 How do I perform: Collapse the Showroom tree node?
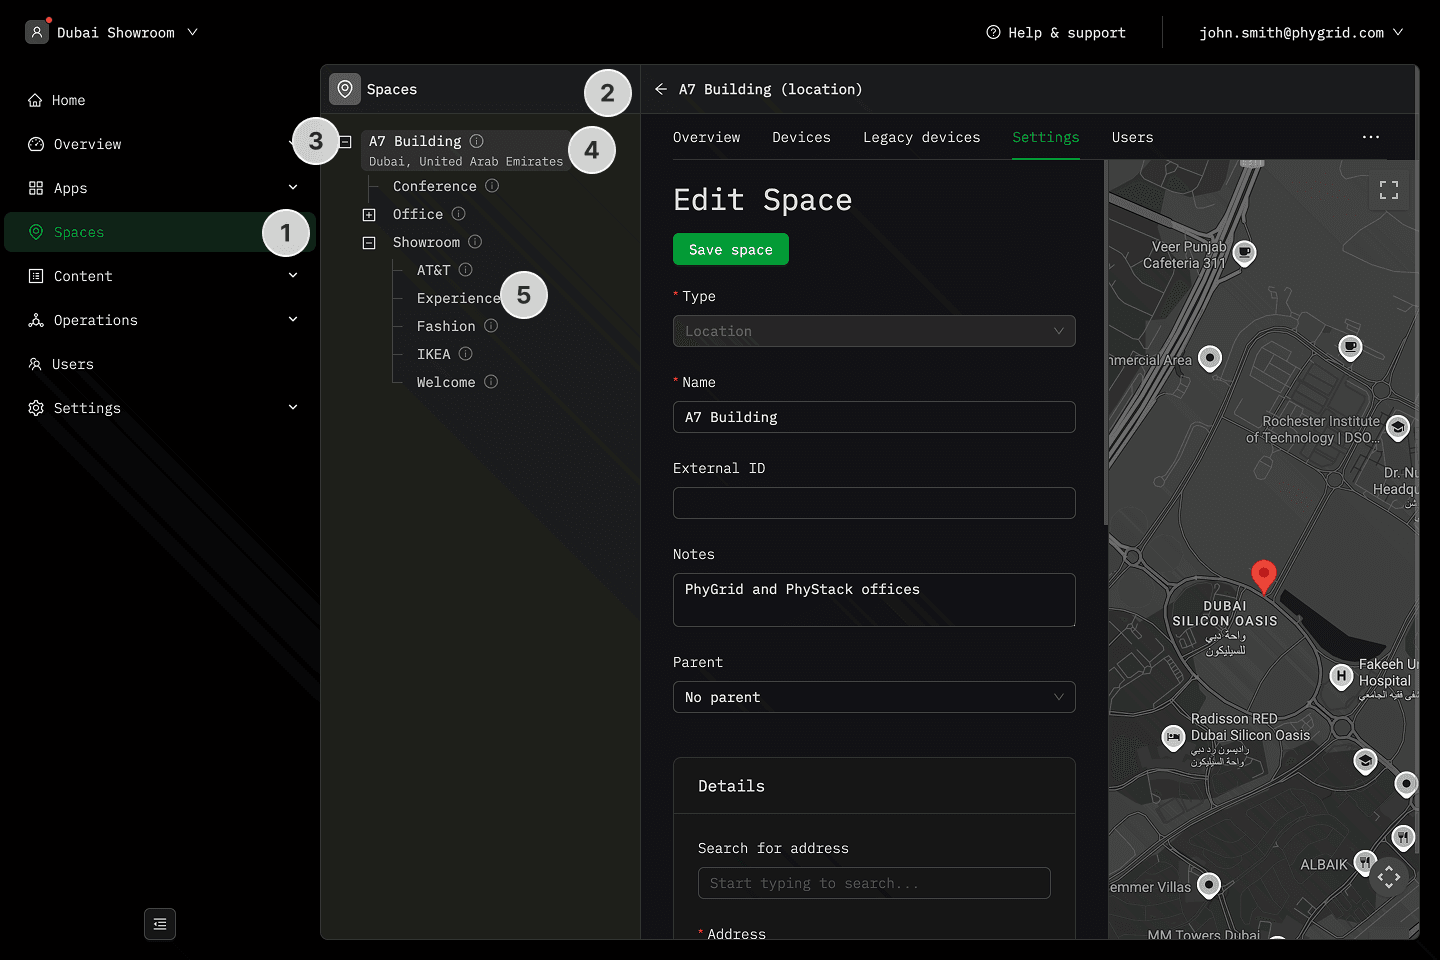tap(369, 243)
